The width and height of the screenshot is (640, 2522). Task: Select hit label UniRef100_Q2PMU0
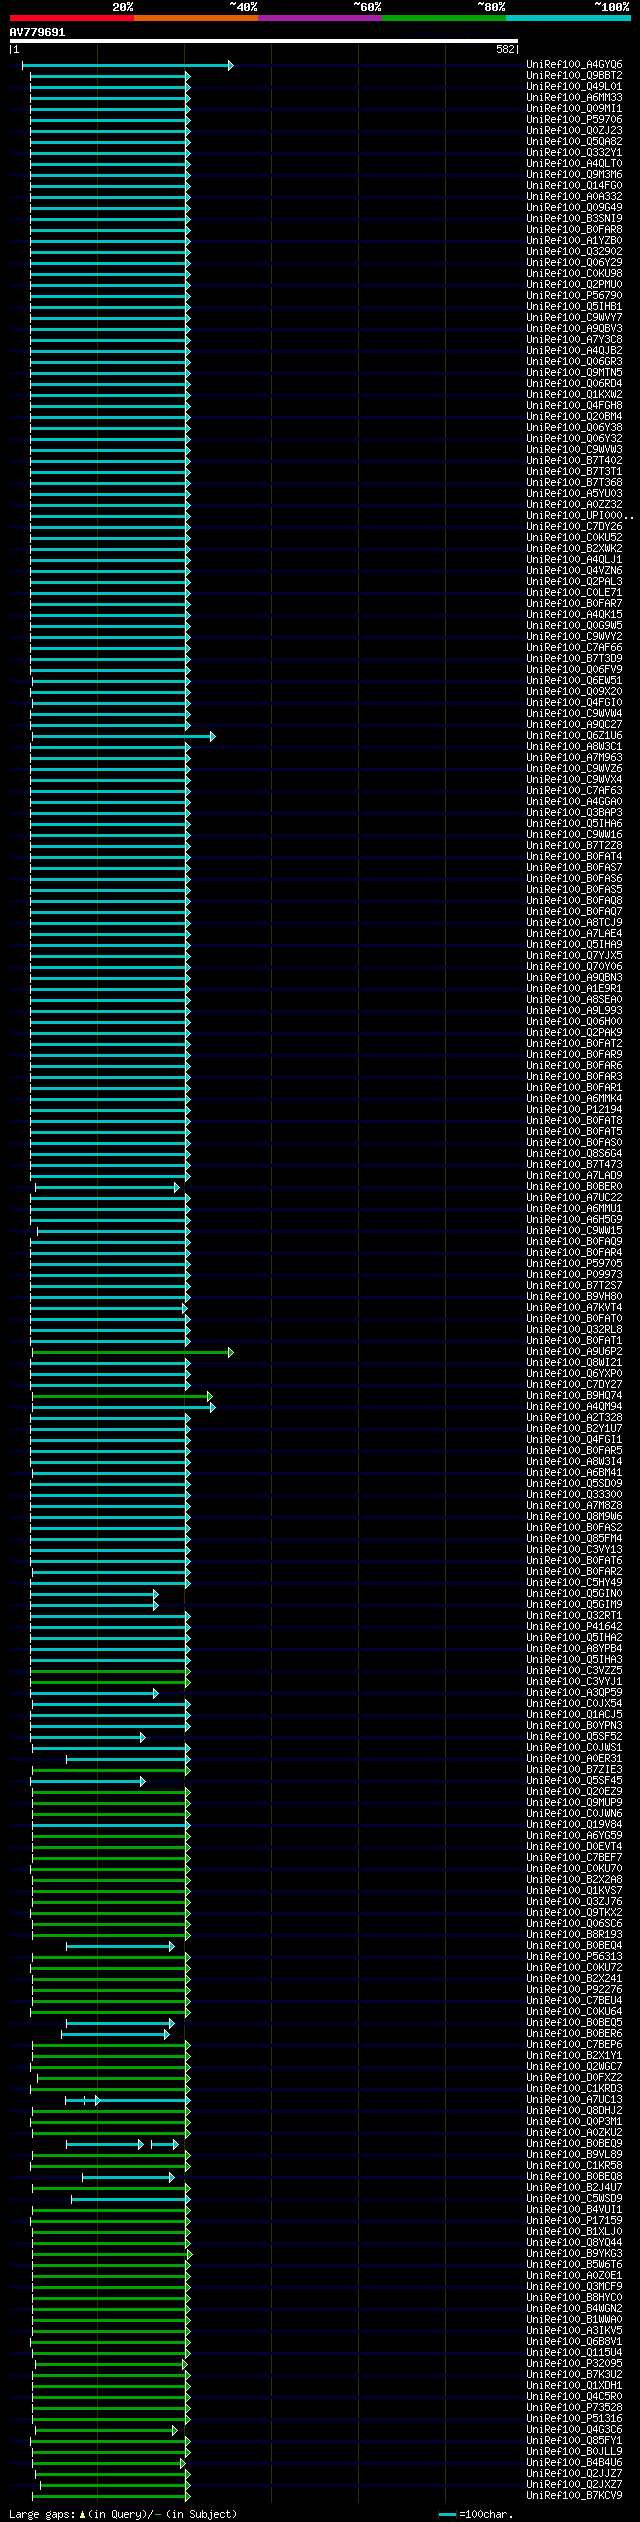coord(574,285)
